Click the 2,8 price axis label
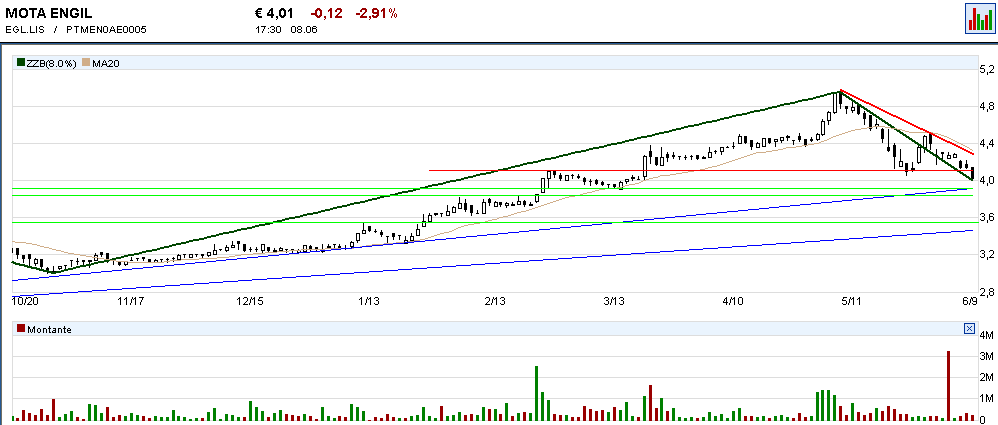The height and width of the screenshot is (425, 998). coord(987,292)
